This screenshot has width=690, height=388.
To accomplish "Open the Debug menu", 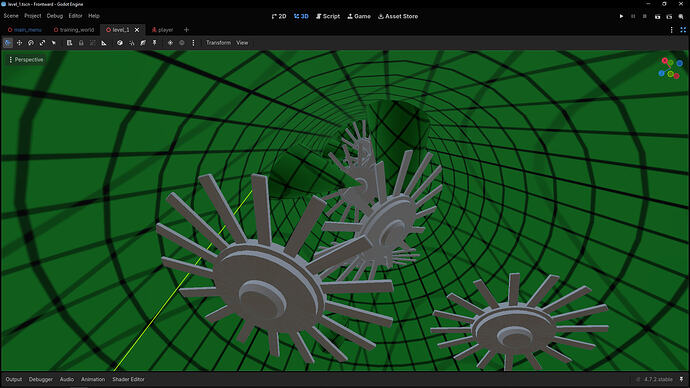I will [55, 16].
